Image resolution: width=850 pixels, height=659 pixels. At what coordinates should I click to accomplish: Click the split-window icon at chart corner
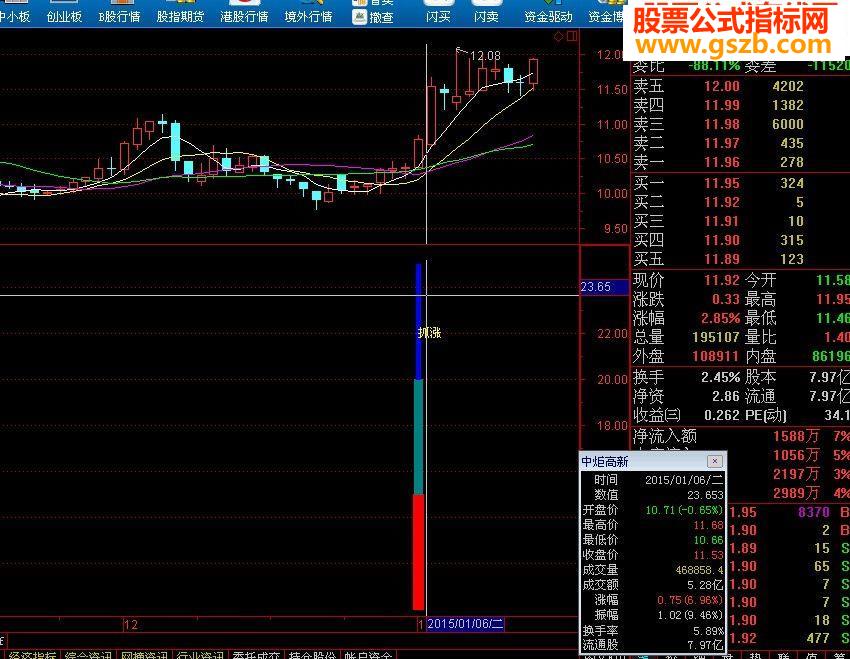point(572,36)
